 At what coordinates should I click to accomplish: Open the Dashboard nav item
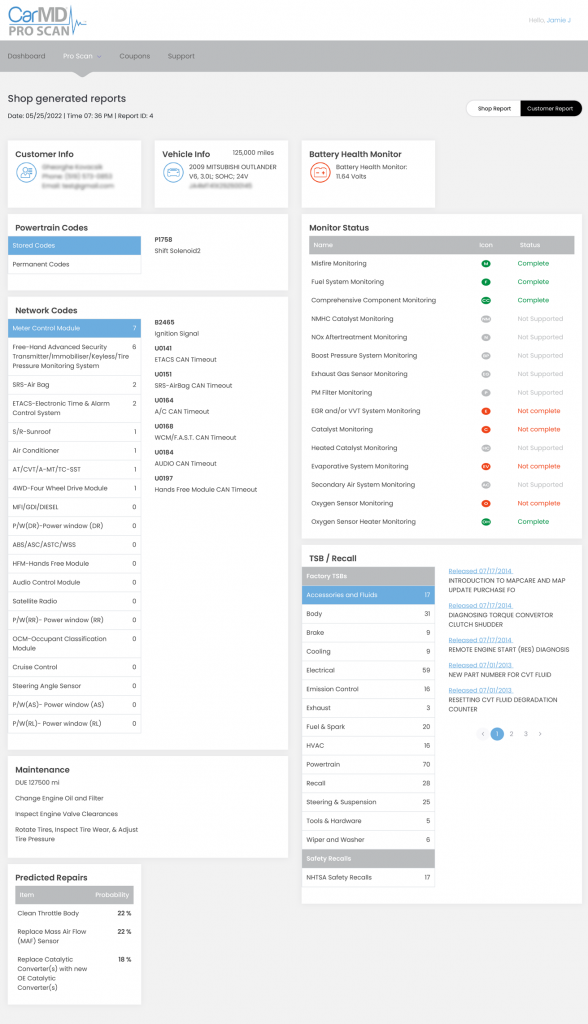point(27,56)
